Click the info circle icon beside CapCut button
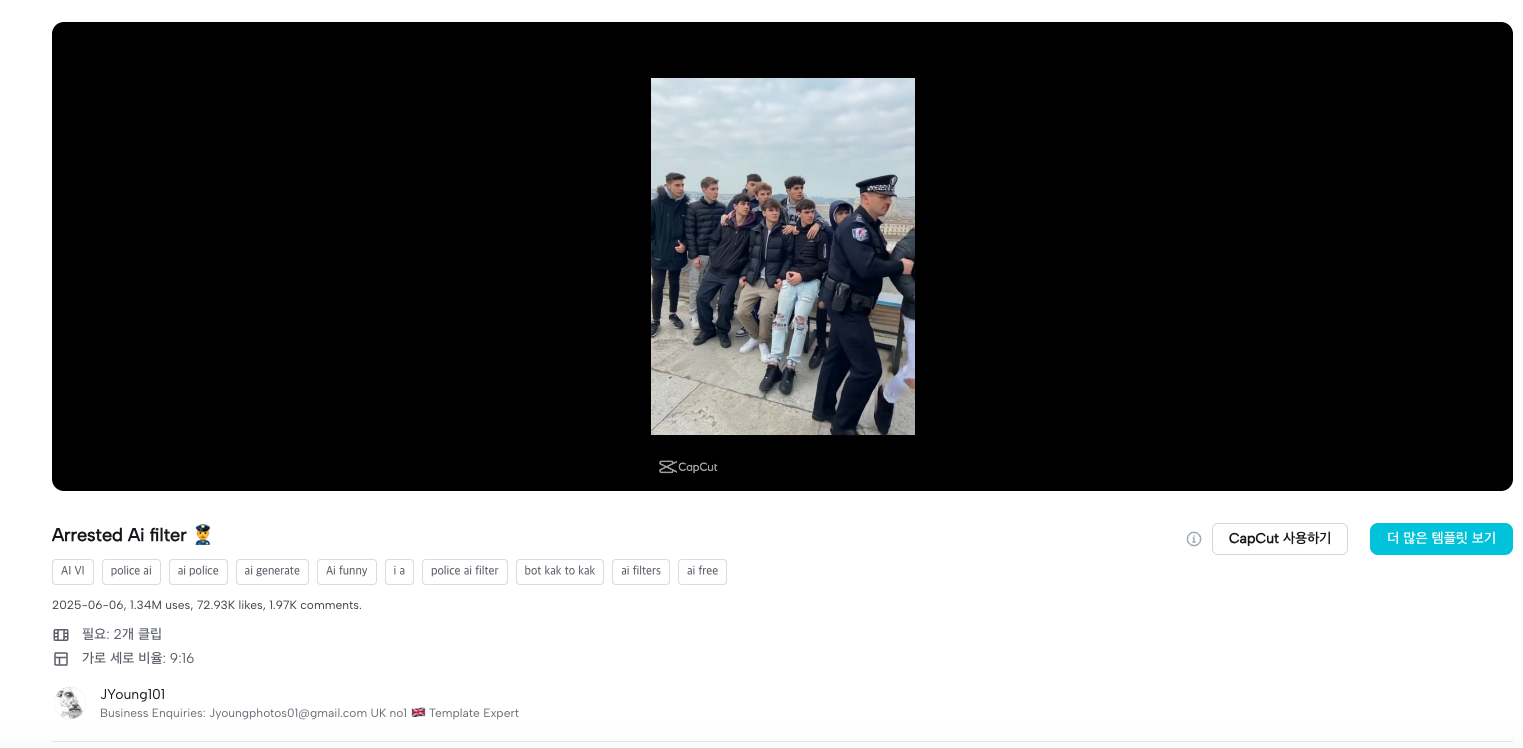 (1193, 539)
